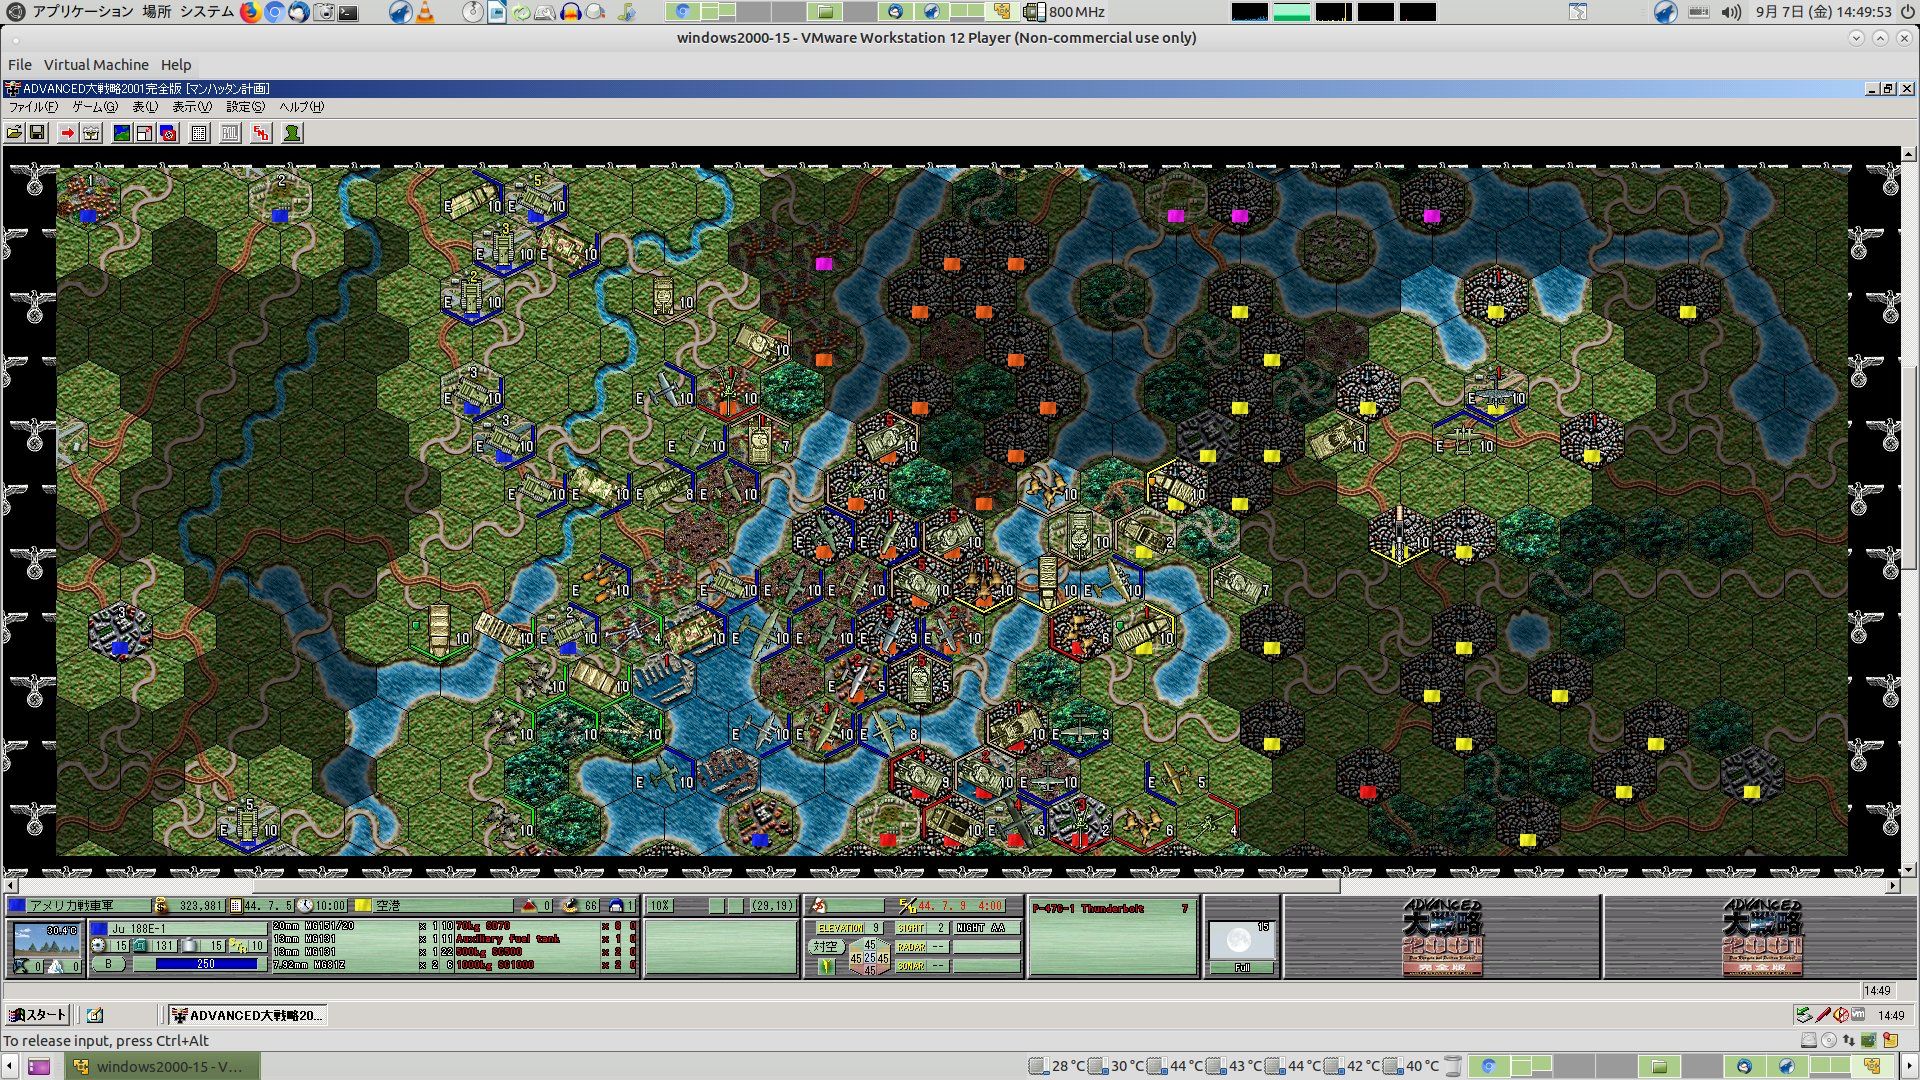This screenshot has height=1080, width=1920.
Task: Click the アメリカ戦車軍 faction name field
Action: [x=87, y=906]
